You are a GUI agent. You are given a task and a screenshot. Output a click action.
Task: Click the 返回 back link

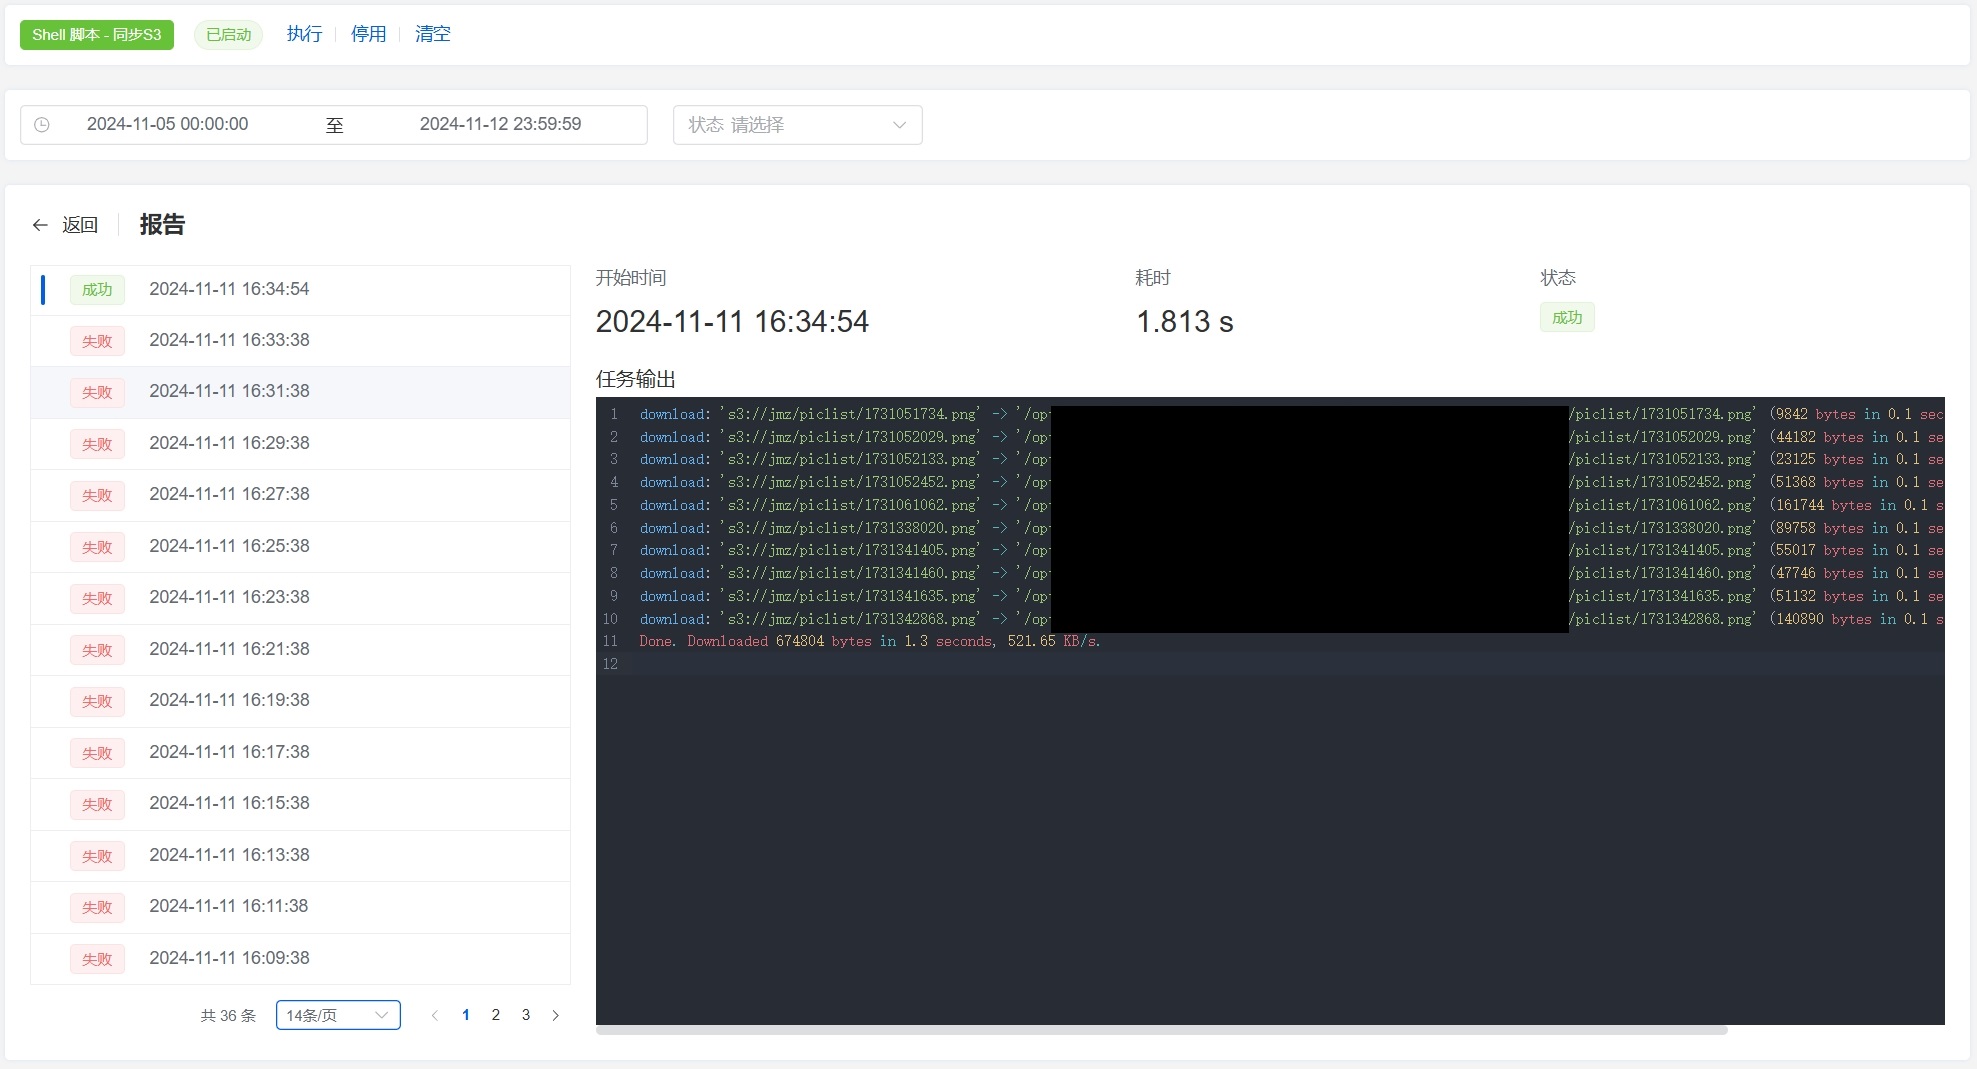pyautogui.click(x=80, y=225)
